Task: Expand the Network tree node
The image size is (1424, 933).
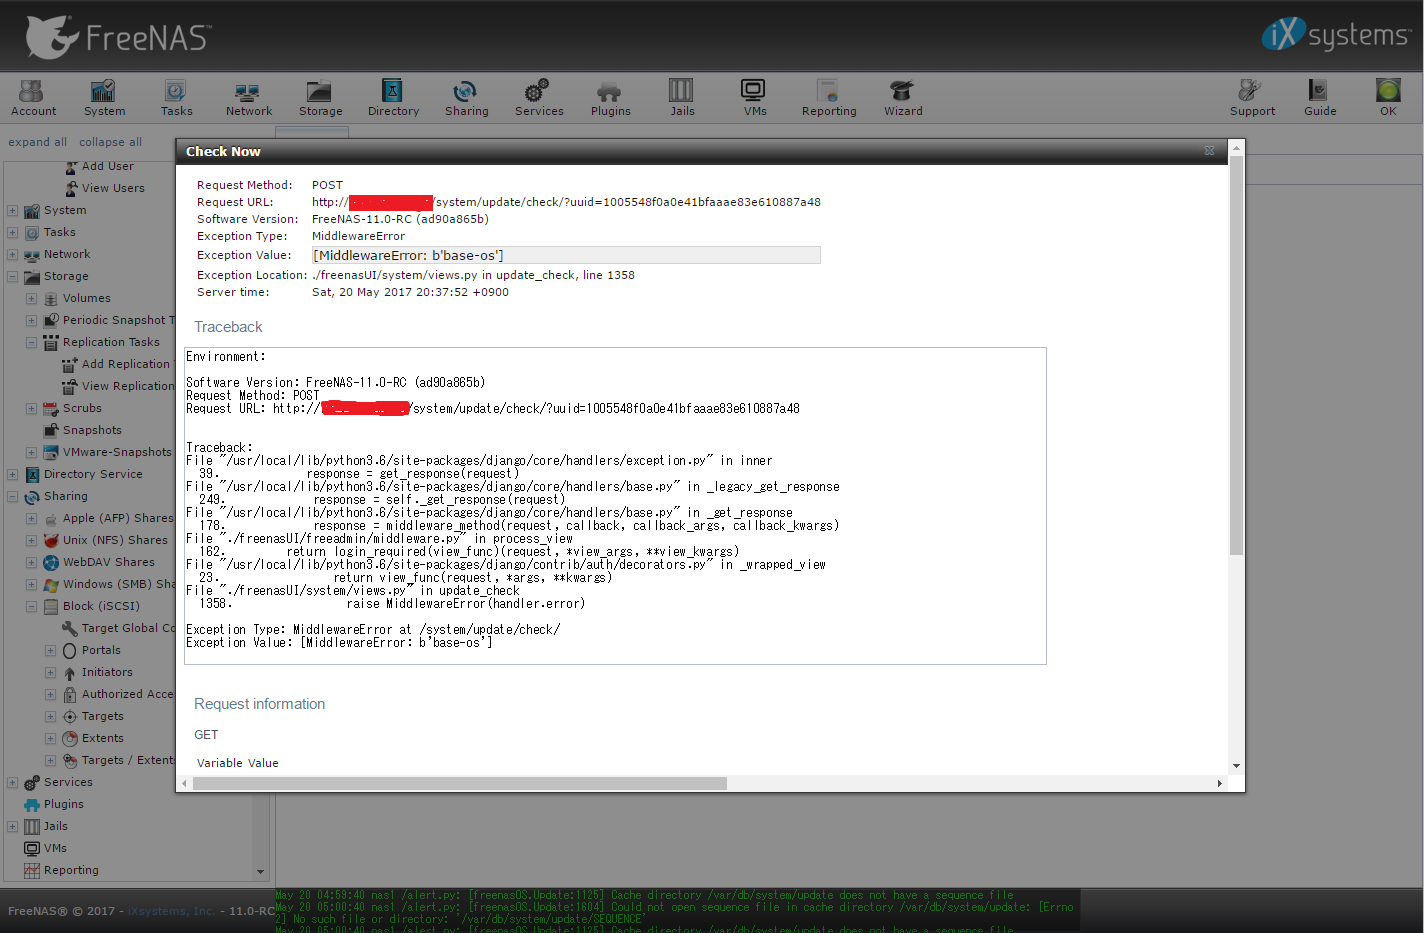Action: [12, 254]
